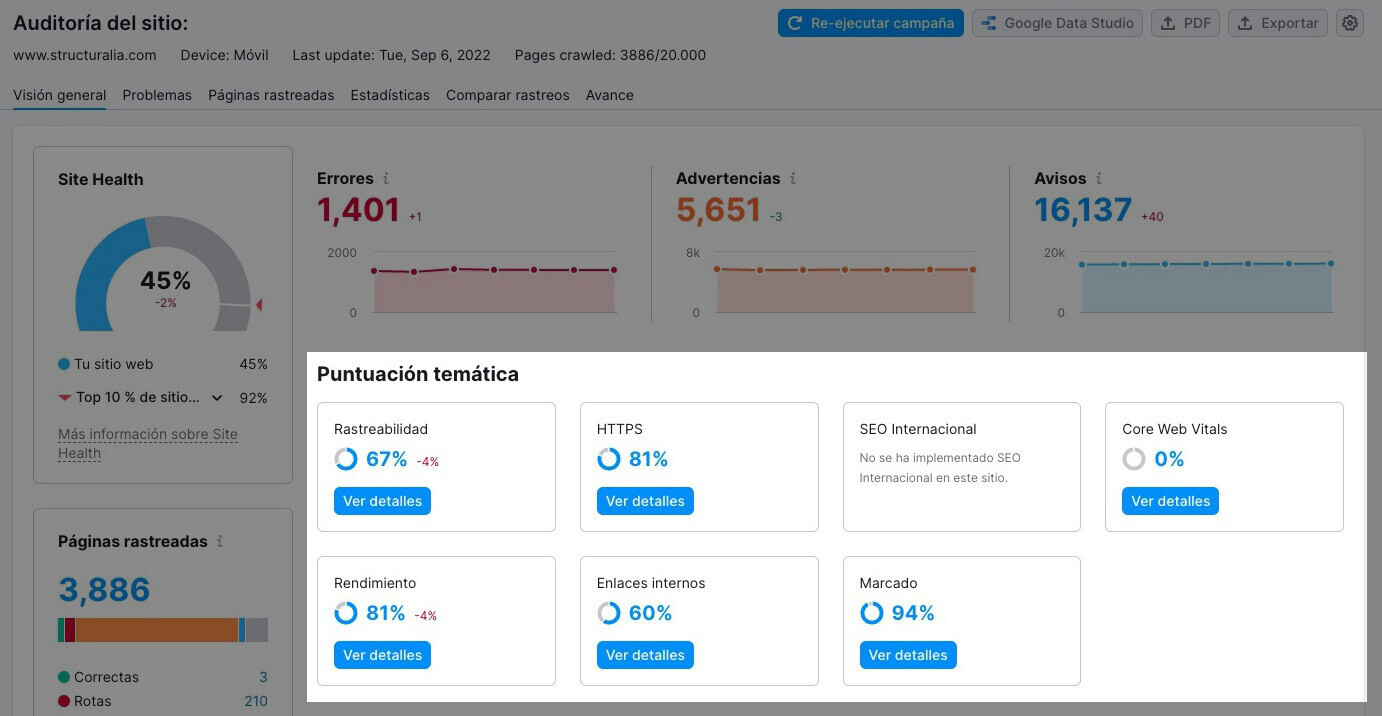Viewport: 1382px width, 716px height.
Task: Click the info icon next to Advertencias
Action: (x=793, y=178)
